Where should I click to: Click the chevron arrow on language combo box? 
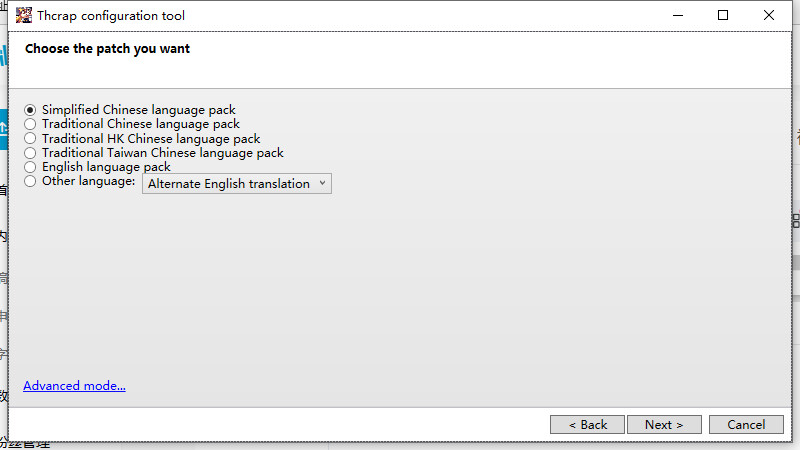click(322, 184)
